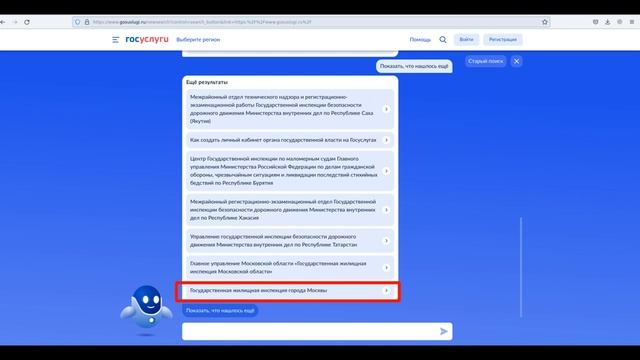This screenshot has width=640, height=360.
Task: Open the Межрайонный регистрационно-экзаменационный отдел Хакасия result
Action: pos(290,210)
